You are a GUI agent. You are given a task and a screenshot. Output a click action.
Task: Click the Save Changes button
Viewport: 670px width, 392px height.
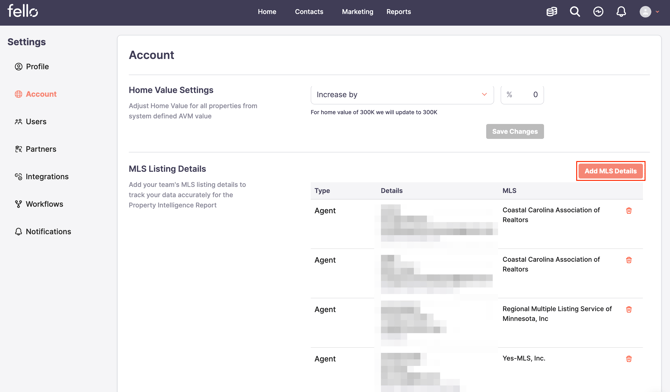pos(515,131)
